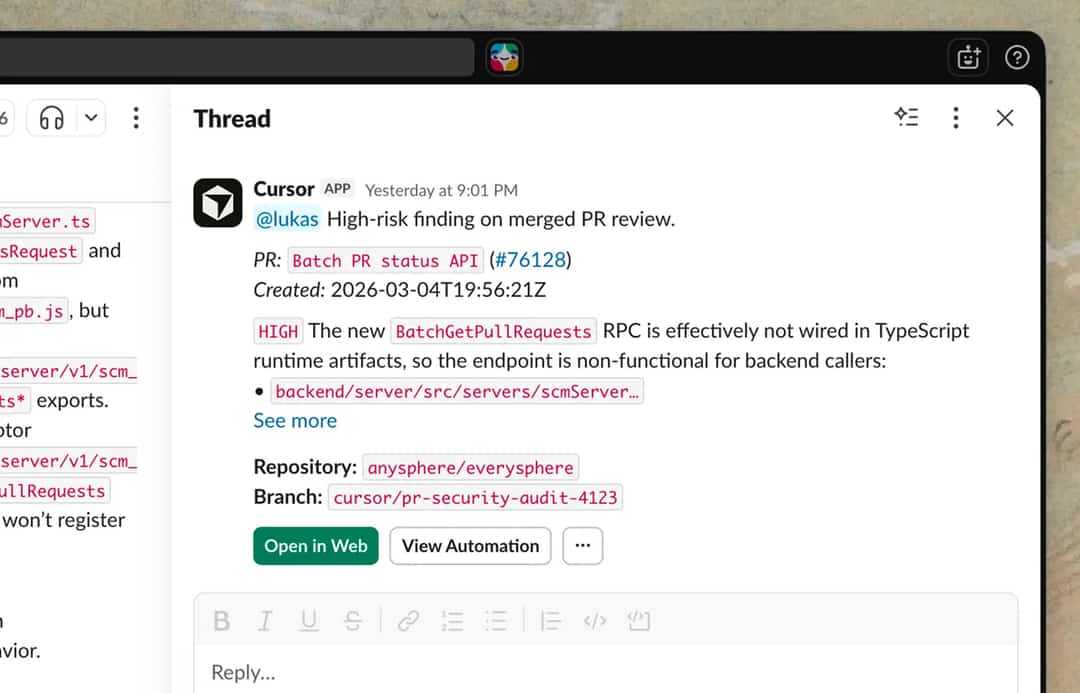
Task: Insert a code block
Action: pos(639,620)
